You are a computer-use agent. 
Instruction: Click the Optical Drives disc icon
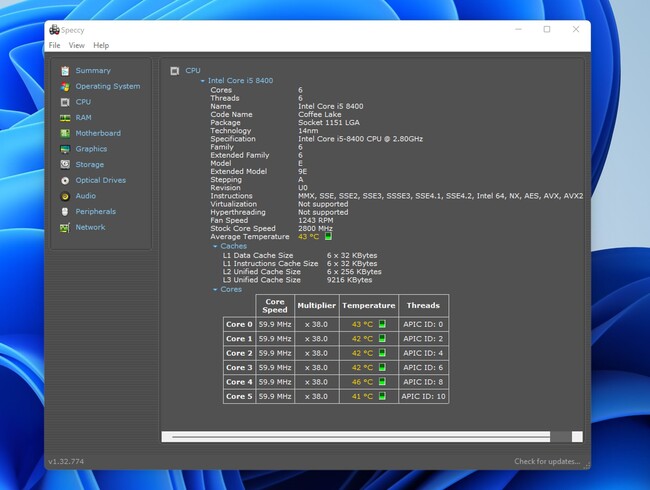65,181
